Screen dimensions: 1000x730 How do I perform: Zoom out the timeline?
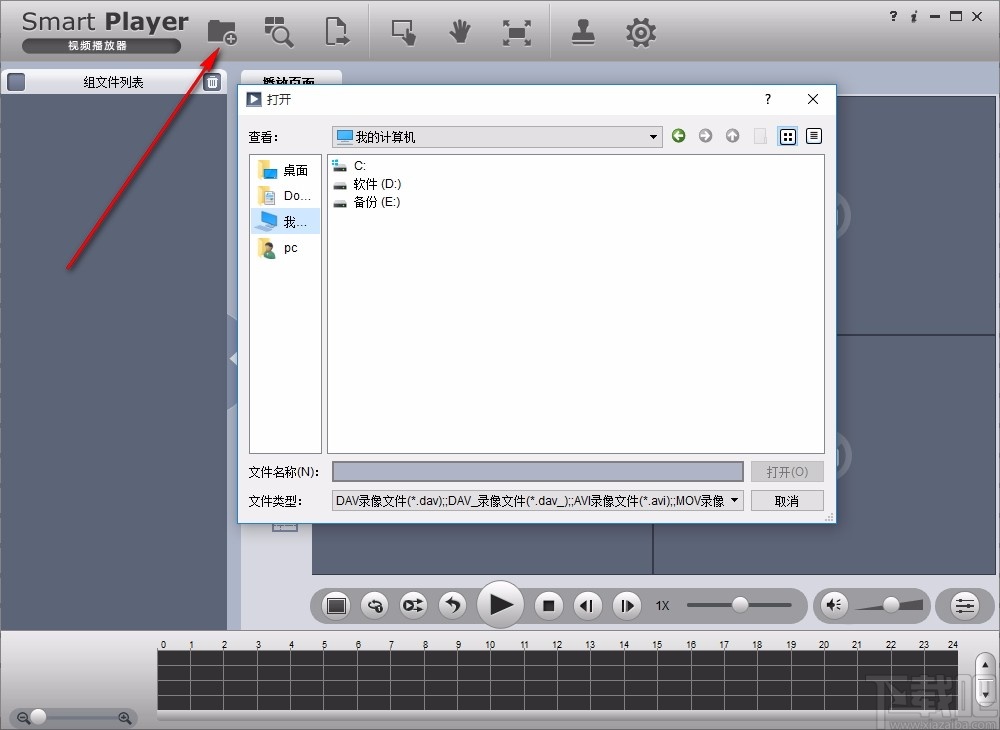24,718
